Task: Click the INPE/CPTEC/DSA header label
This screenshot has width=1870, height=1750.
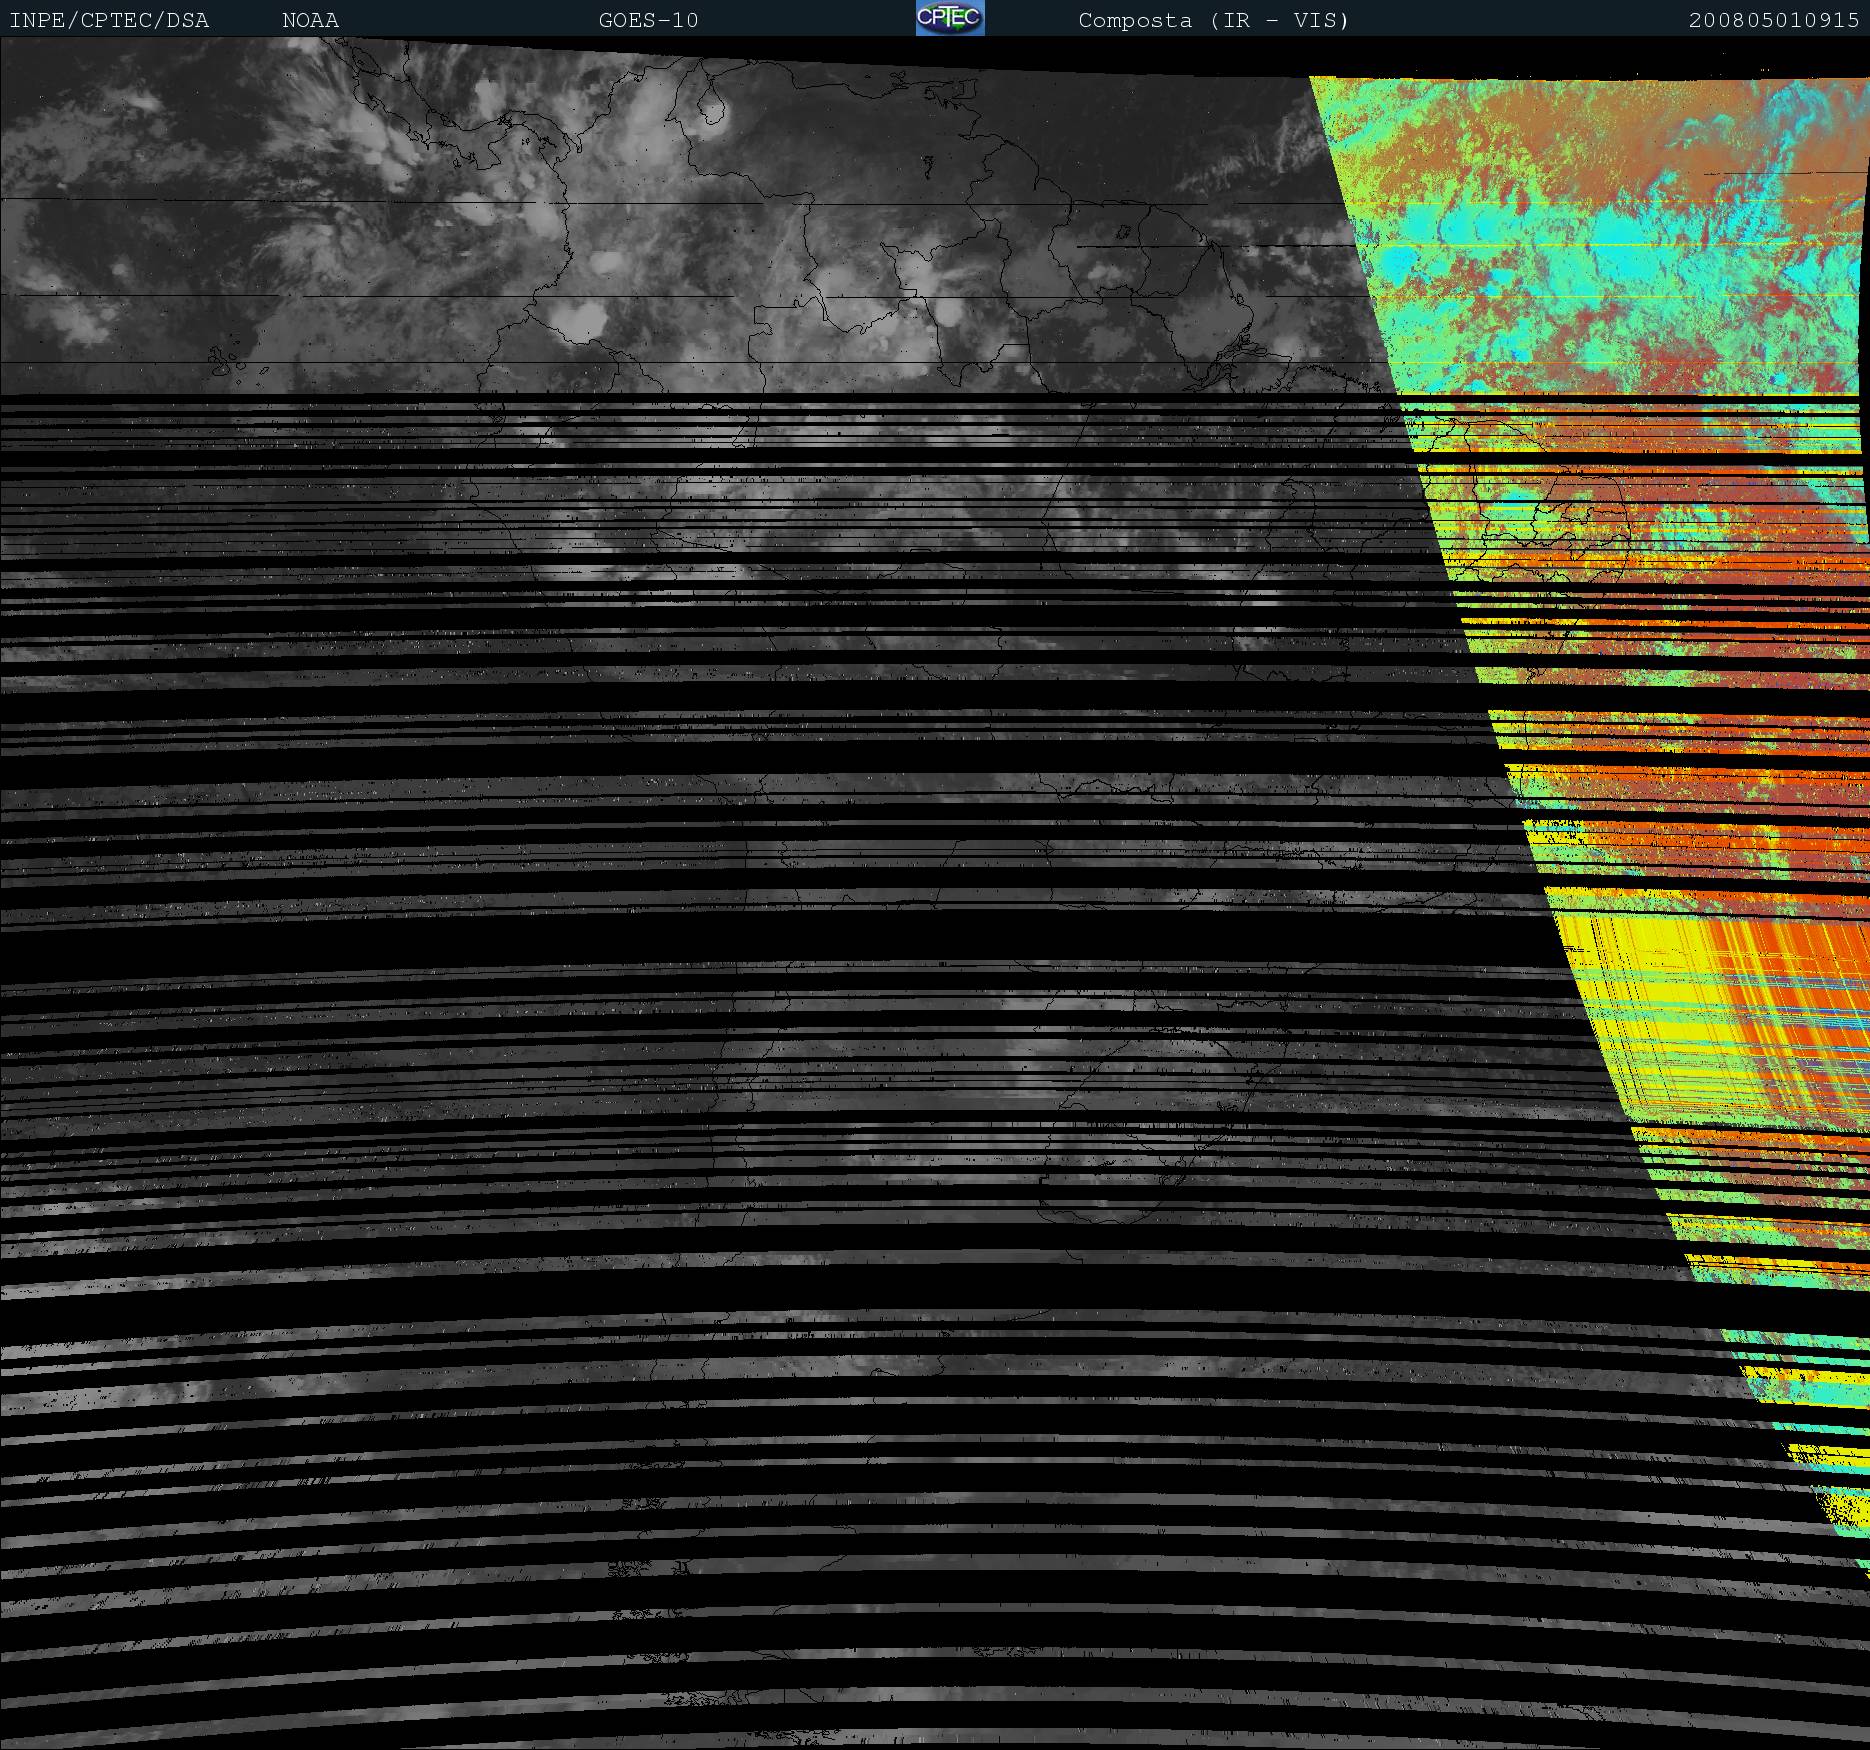Action: tap(109, 20)
